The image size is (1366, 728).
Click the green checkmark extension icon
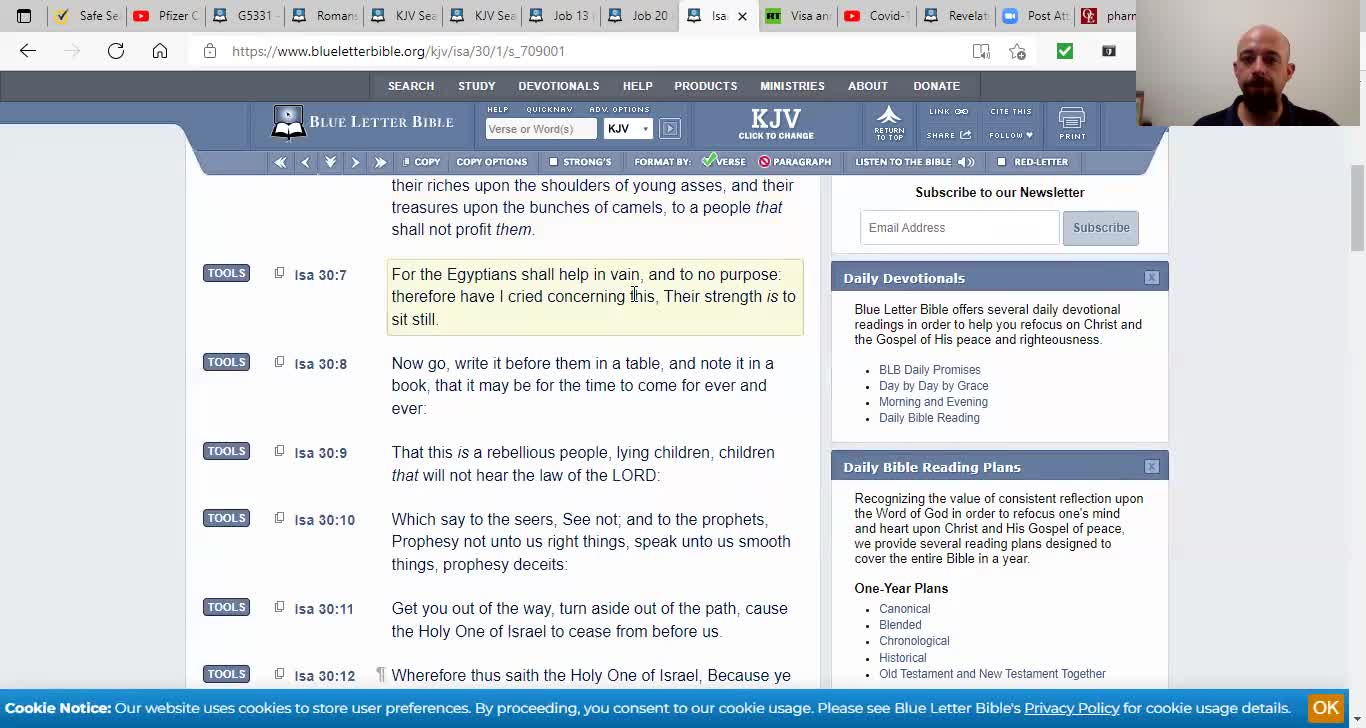[x=1064, y=51]
